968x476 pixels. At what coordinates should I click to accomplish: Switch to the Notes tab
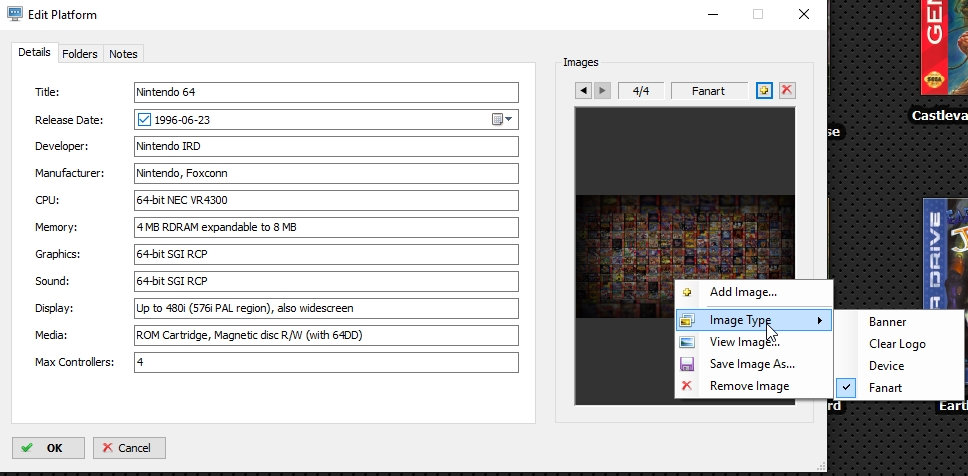[x=123, y=54]
